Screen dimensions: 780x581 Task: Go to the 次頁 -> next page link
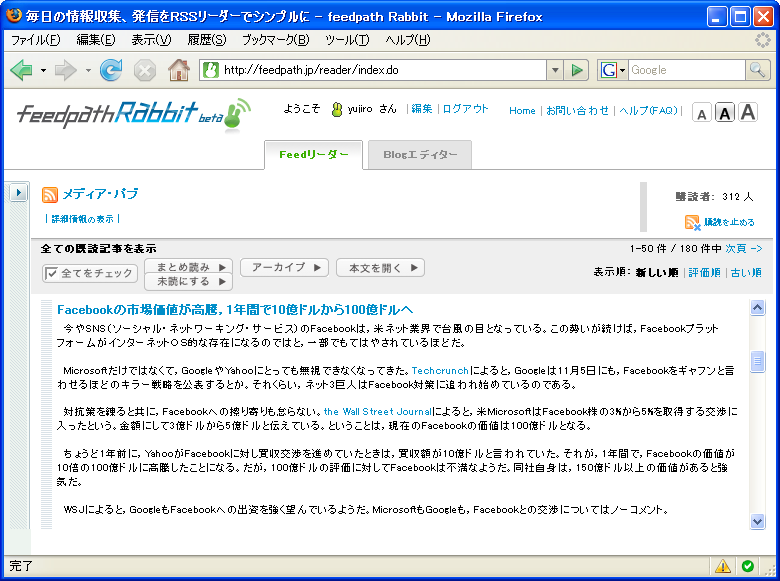pos(743,248)
